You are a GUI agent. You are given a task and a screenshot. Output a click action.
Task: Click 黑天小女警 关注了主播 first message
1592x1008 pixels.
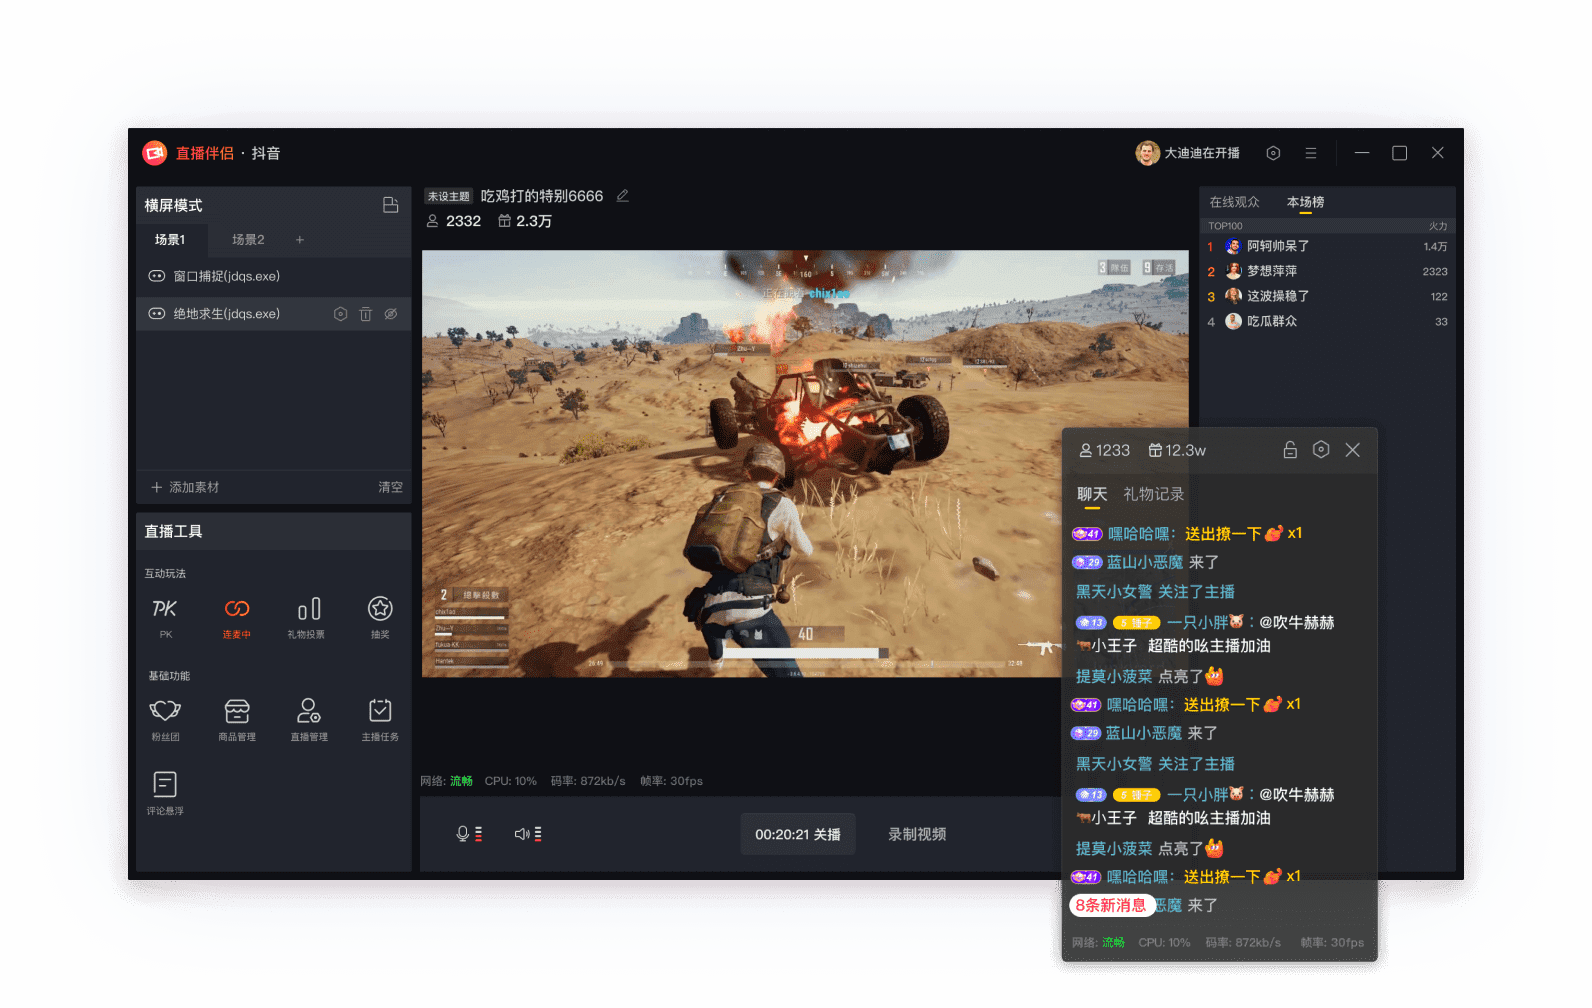1155,592
